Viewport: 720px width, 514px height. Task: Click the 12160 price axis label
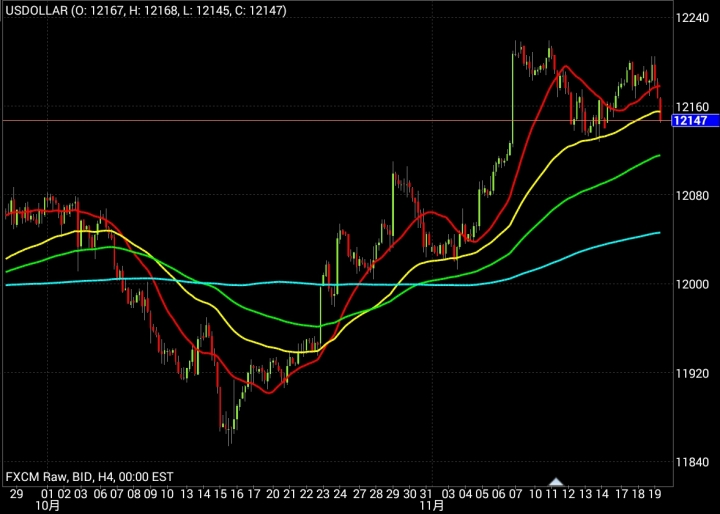tap(692, 107)
